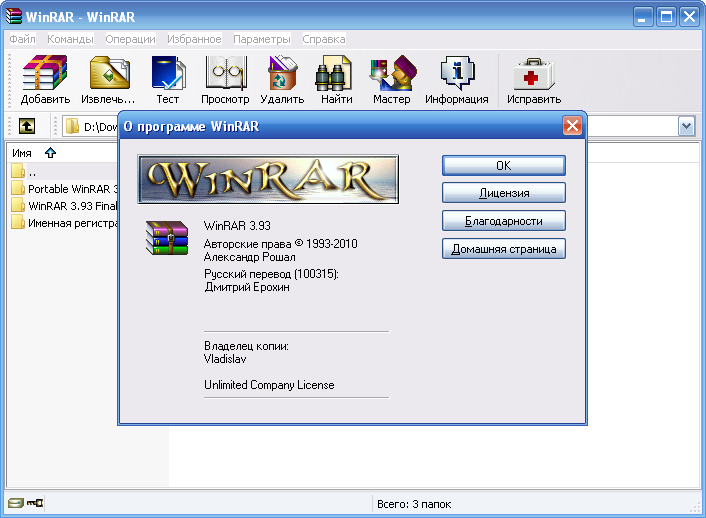Launch the Мастер (Wizard) tool

click(x=392, y=80)
